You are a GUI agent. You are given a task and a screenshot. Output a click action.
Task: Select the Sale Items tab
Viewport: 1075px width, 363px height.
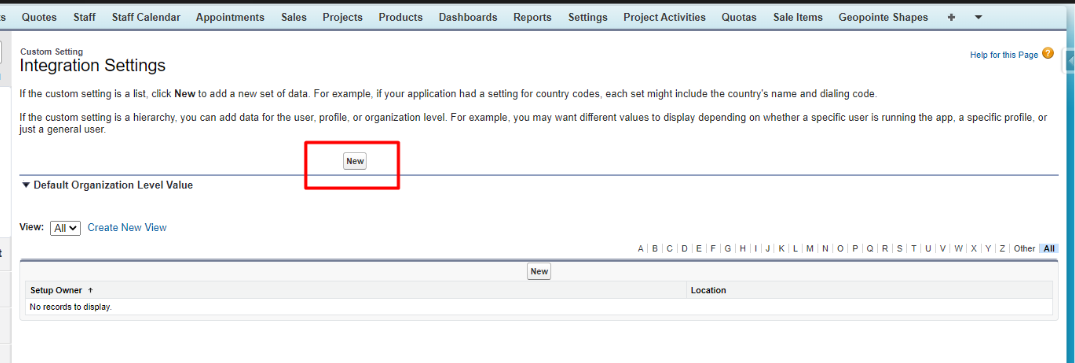[x=797, y=17]
